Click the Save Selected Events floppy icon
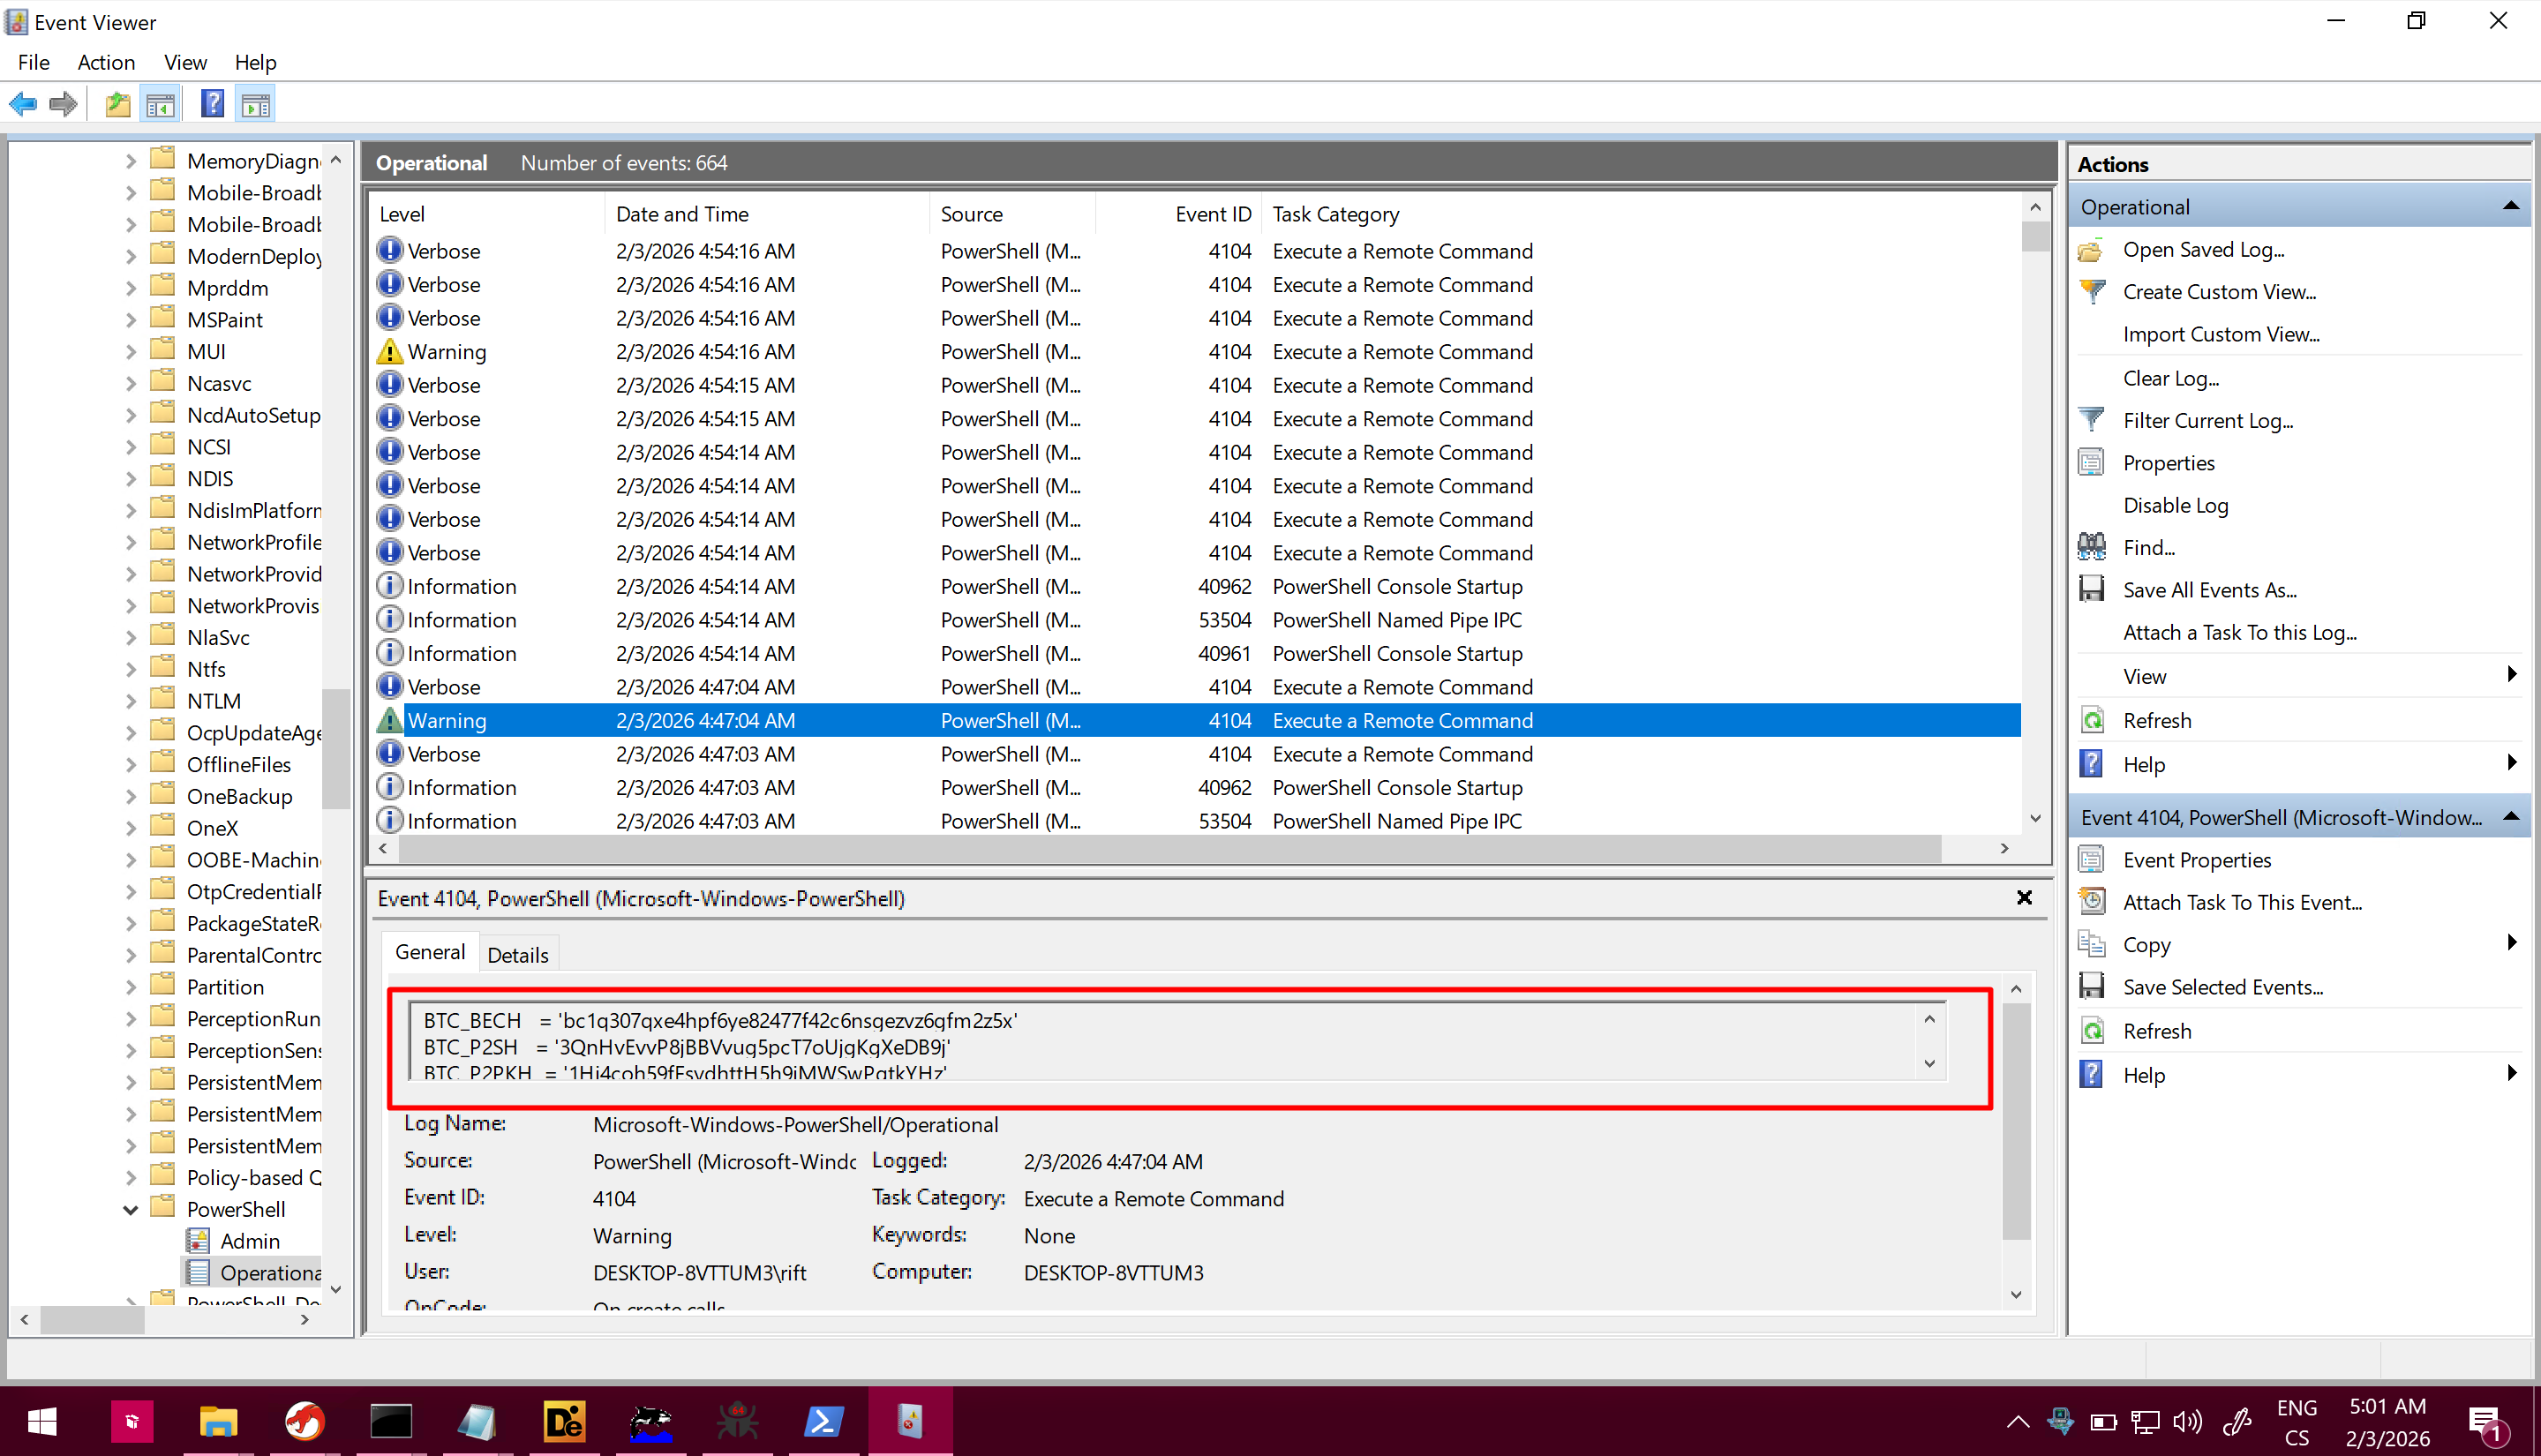The width and height of the screenshot is (2541, 1456). tap(2091, 987)
